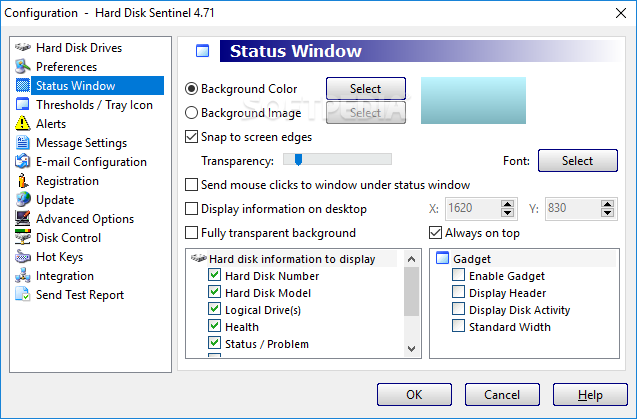Open Help with the Help button

click(x=590, y=394)
